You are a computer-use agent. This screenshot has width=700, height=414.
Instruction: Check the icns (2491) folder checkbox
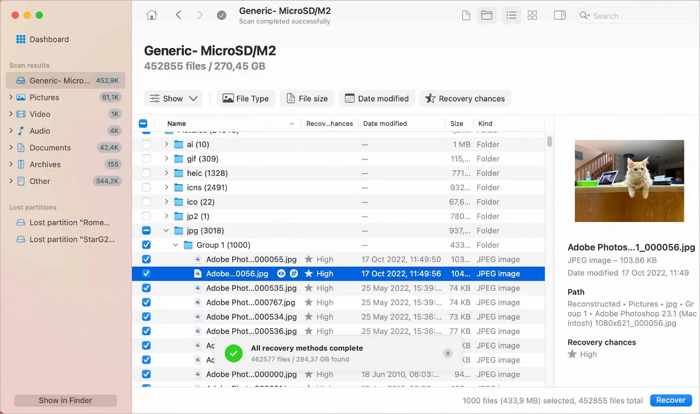click(146, 187)
